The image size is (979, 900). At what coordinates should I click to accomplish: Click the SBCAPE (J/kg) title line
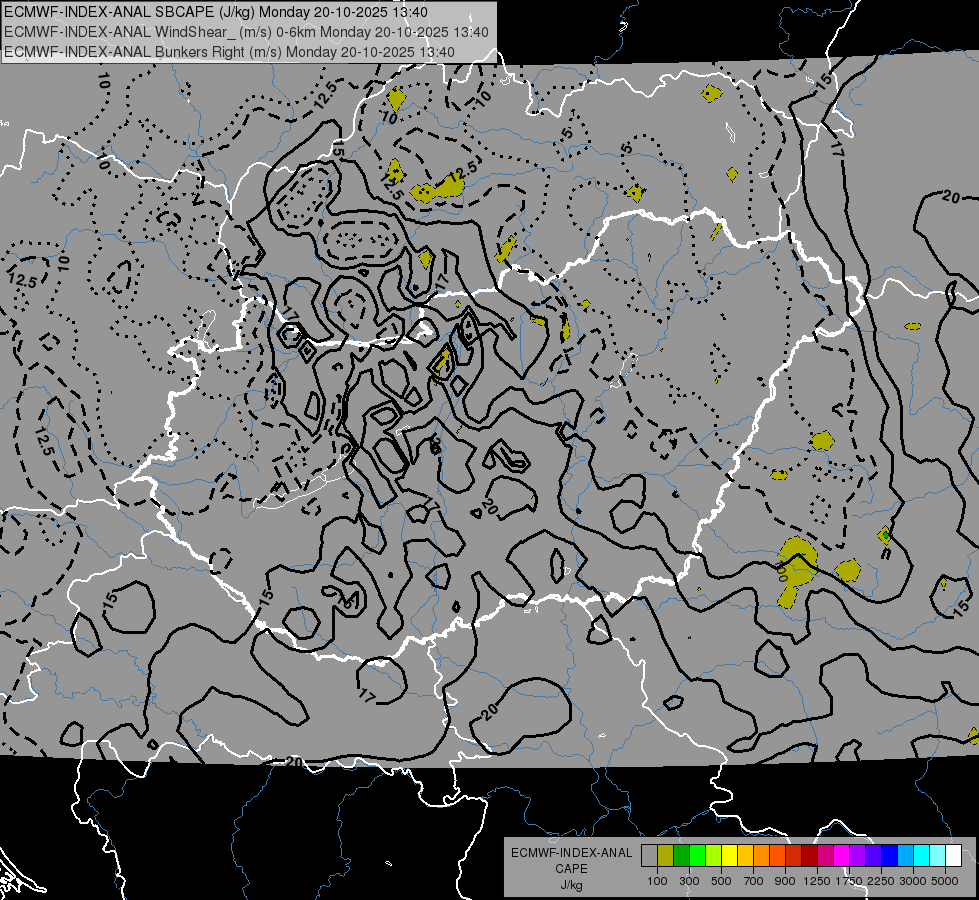point(215,12)
